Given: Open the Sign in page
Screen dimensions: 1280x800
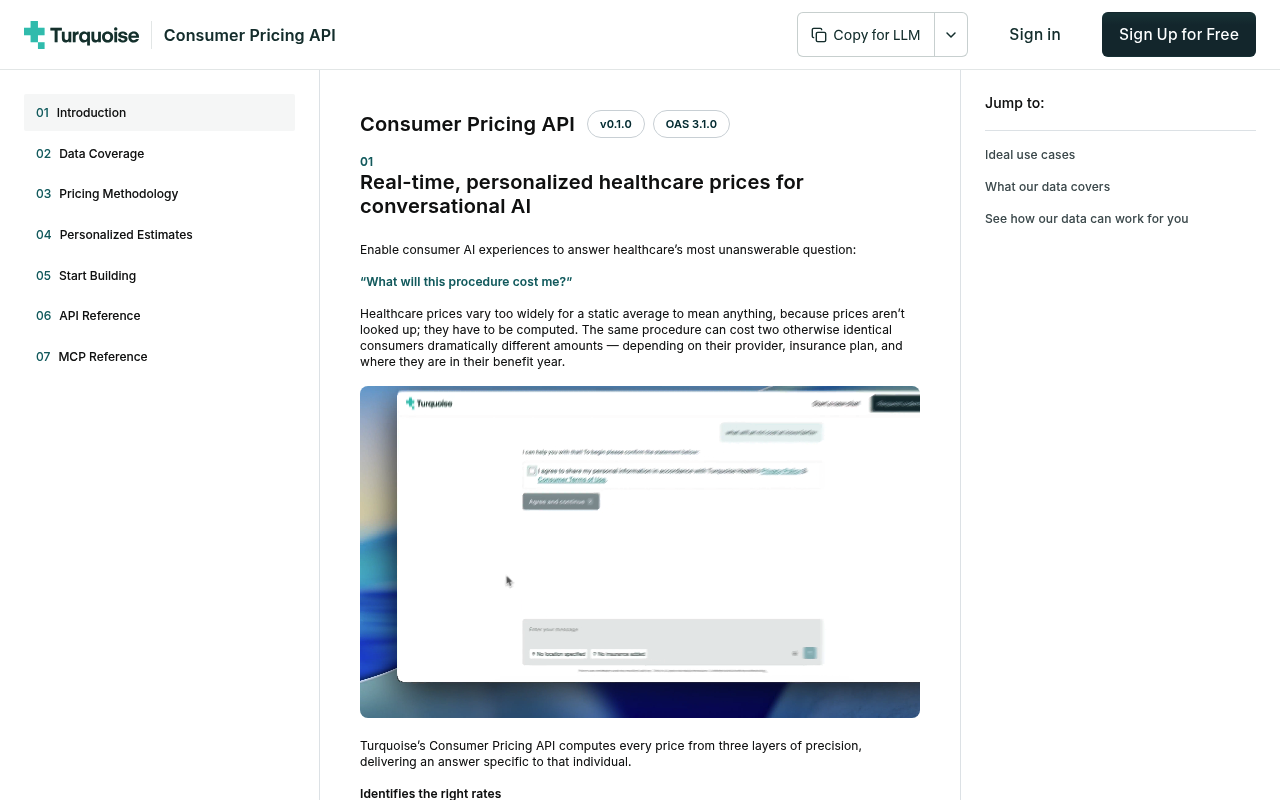Looking at the screenshot, I should tap(1035, 35).
